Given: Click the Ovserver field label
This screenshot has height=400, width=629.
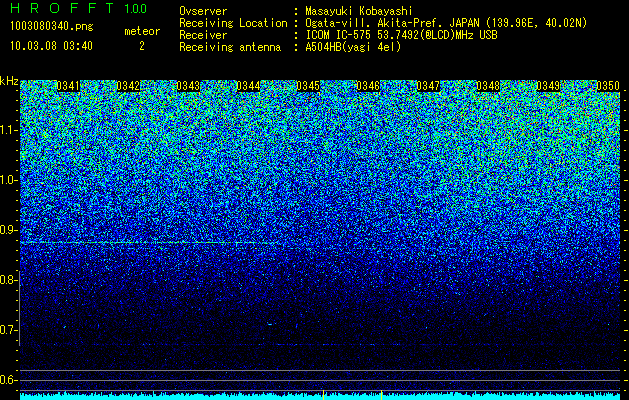Looking at the screenshot, I should point(203,11).
